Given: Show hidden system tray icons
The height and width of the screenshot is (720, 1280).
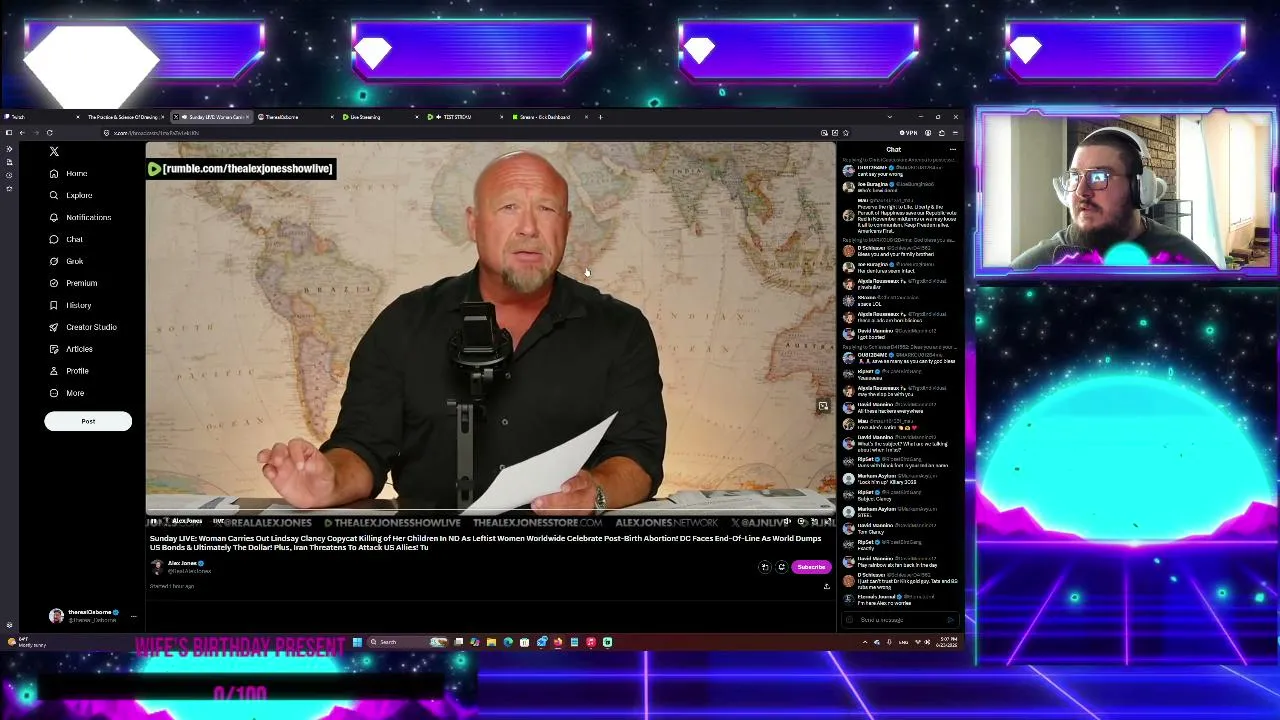Looking at the screenshot, I should [865, 642].
